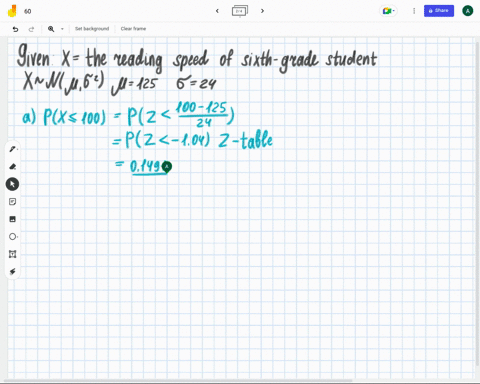This screenshot has height=384, width=480.
Task: Select the Eraser tool
Action: 12,166
